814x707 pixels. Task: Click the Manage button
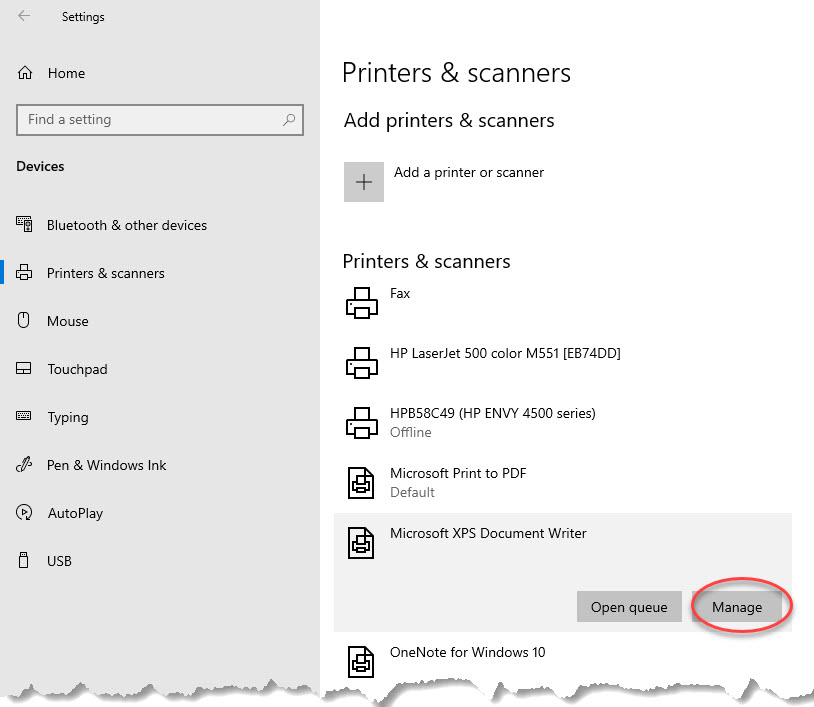coord(737,606)
